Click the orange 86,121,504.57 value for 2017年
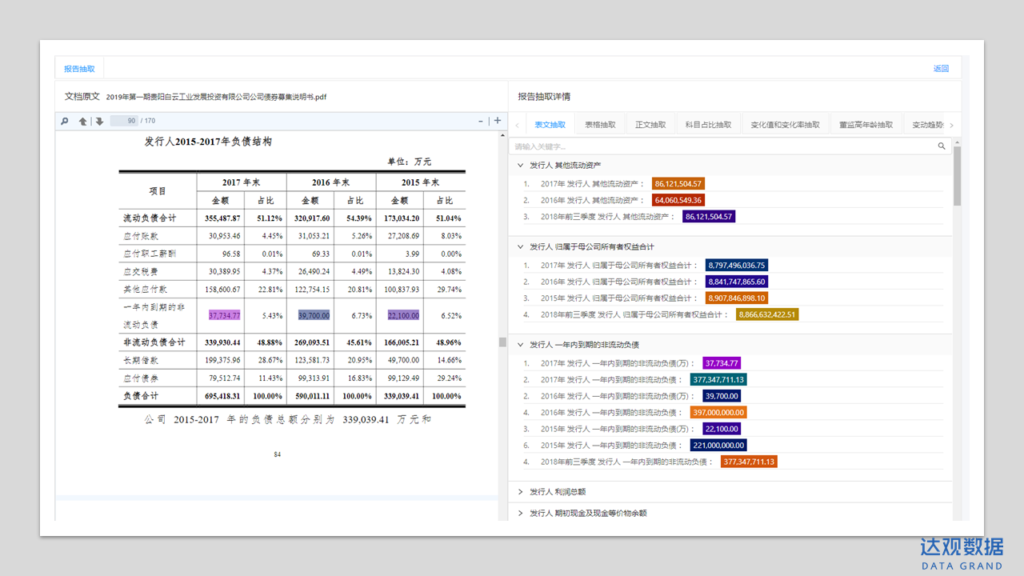The width and height of the screenshot is (1024, 576). coord(679,184)
